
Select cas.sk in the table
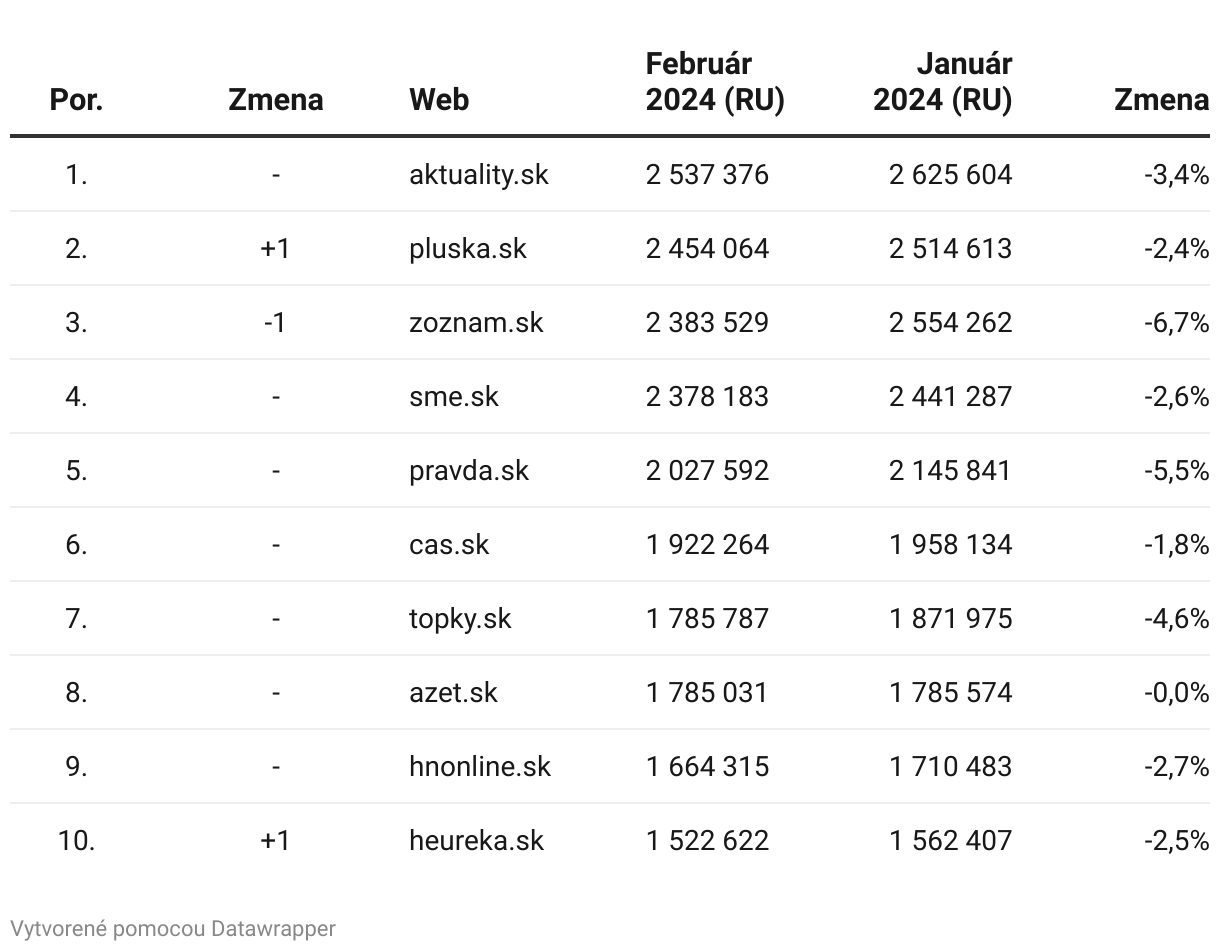coord(449,544)
